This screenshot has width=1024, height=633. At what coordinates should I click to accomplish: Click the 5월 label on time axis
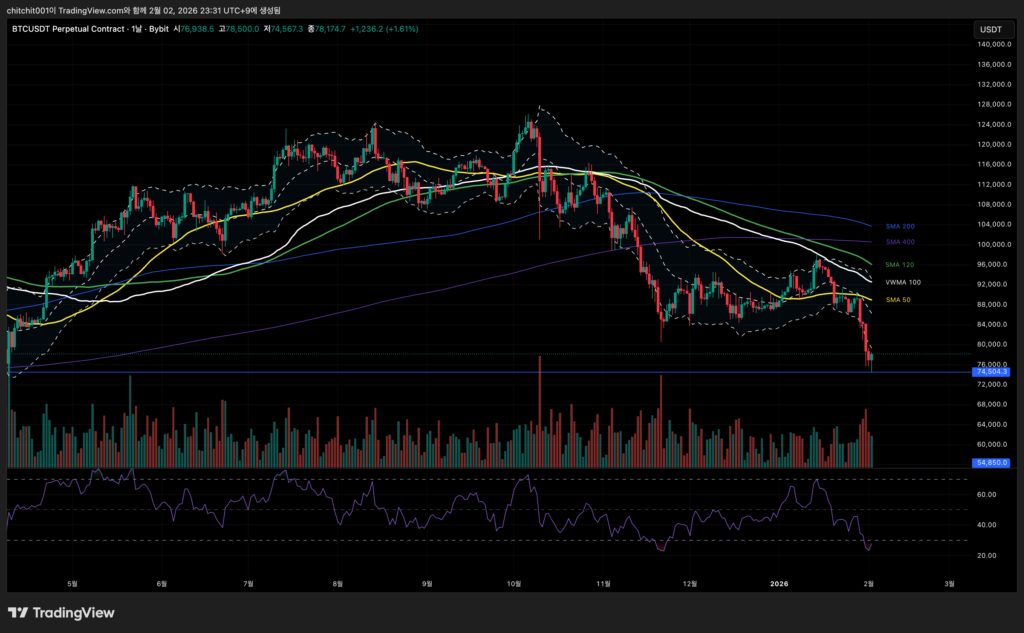[x=72, y=582]
